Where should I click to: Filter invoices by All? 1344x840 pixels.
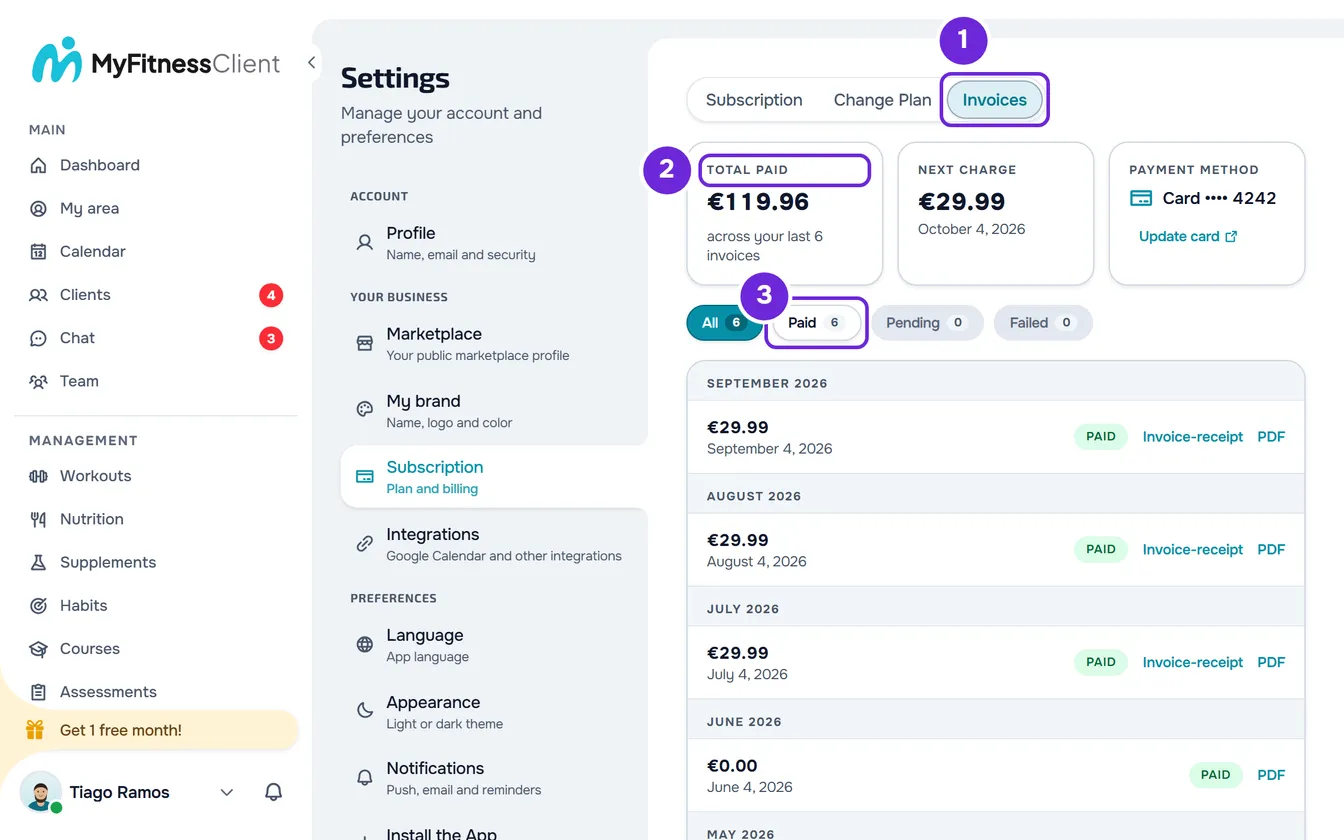point(724,323)
